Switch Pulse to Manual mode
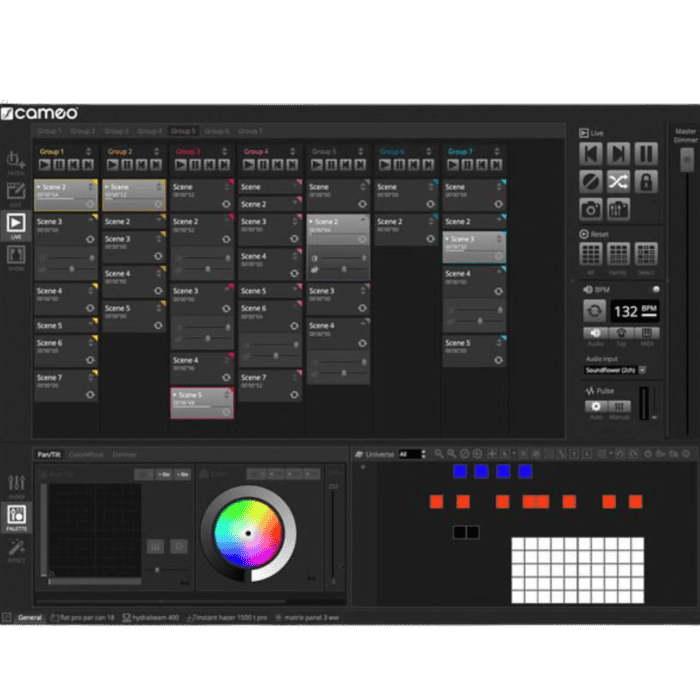This screenshot has height=700, width=700. pyautogui.click(x=621, y=407)
